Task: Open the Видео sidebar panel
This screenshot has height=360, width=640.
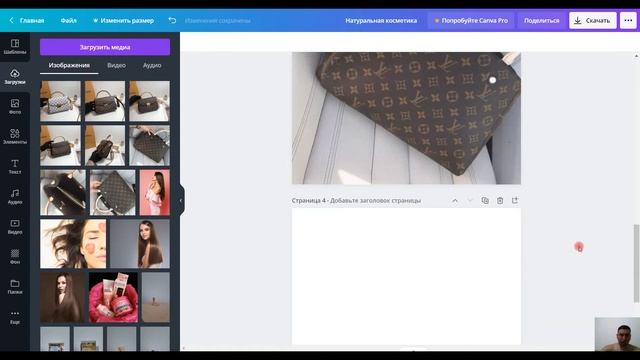Action: point(15,227)
